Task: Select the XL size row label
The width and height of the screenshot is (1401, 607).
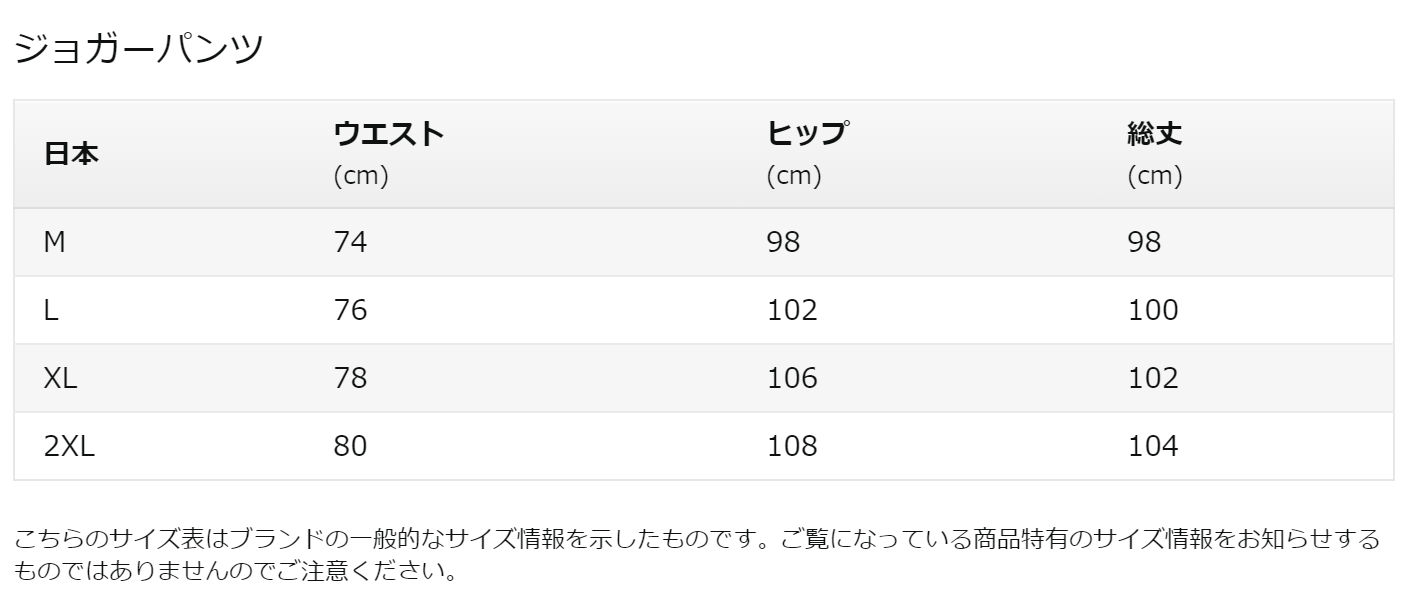Action: [61, 378]
